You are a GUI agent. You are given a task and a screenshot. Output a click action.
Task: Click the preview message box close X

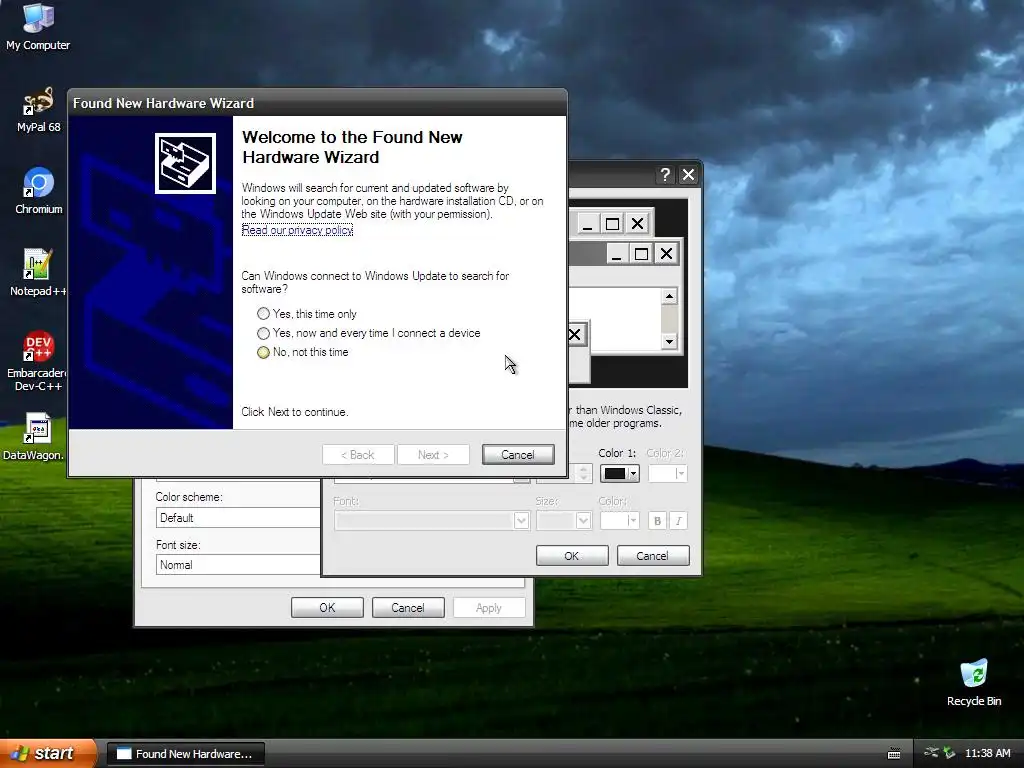(x=575, y=335)
